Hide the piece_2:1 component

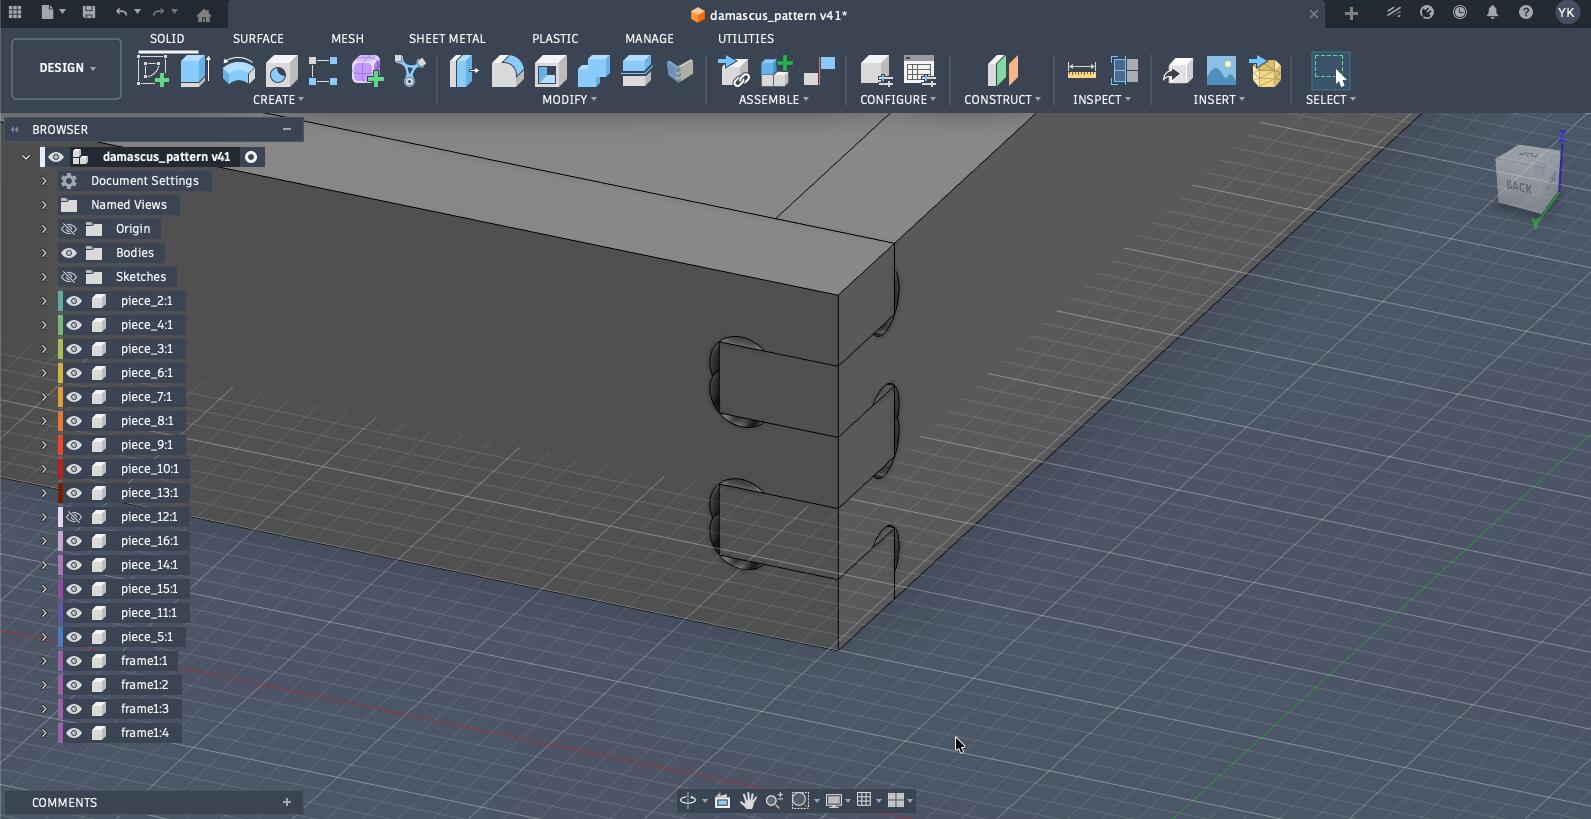pos(74,301)
